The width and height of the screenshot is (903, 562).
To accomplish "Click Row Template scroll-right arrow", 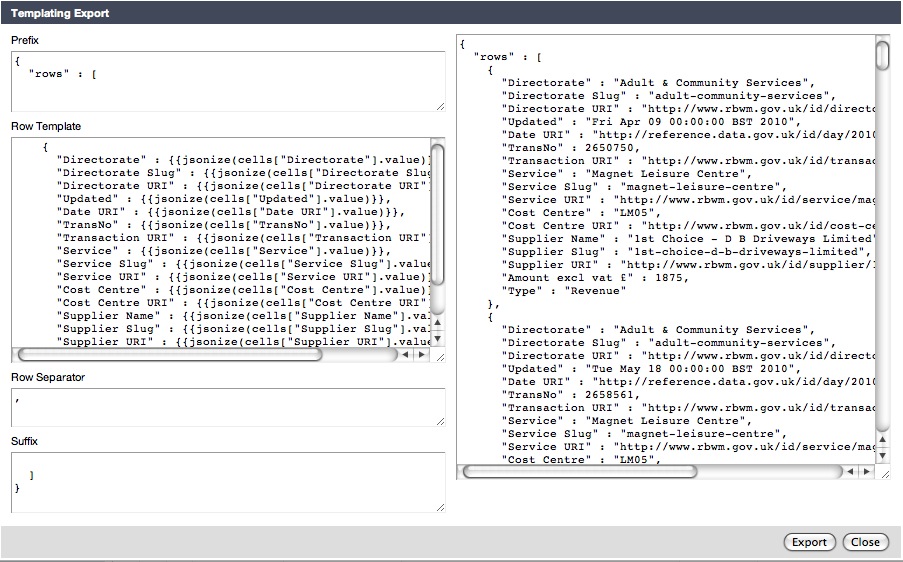I will (421, 354).
